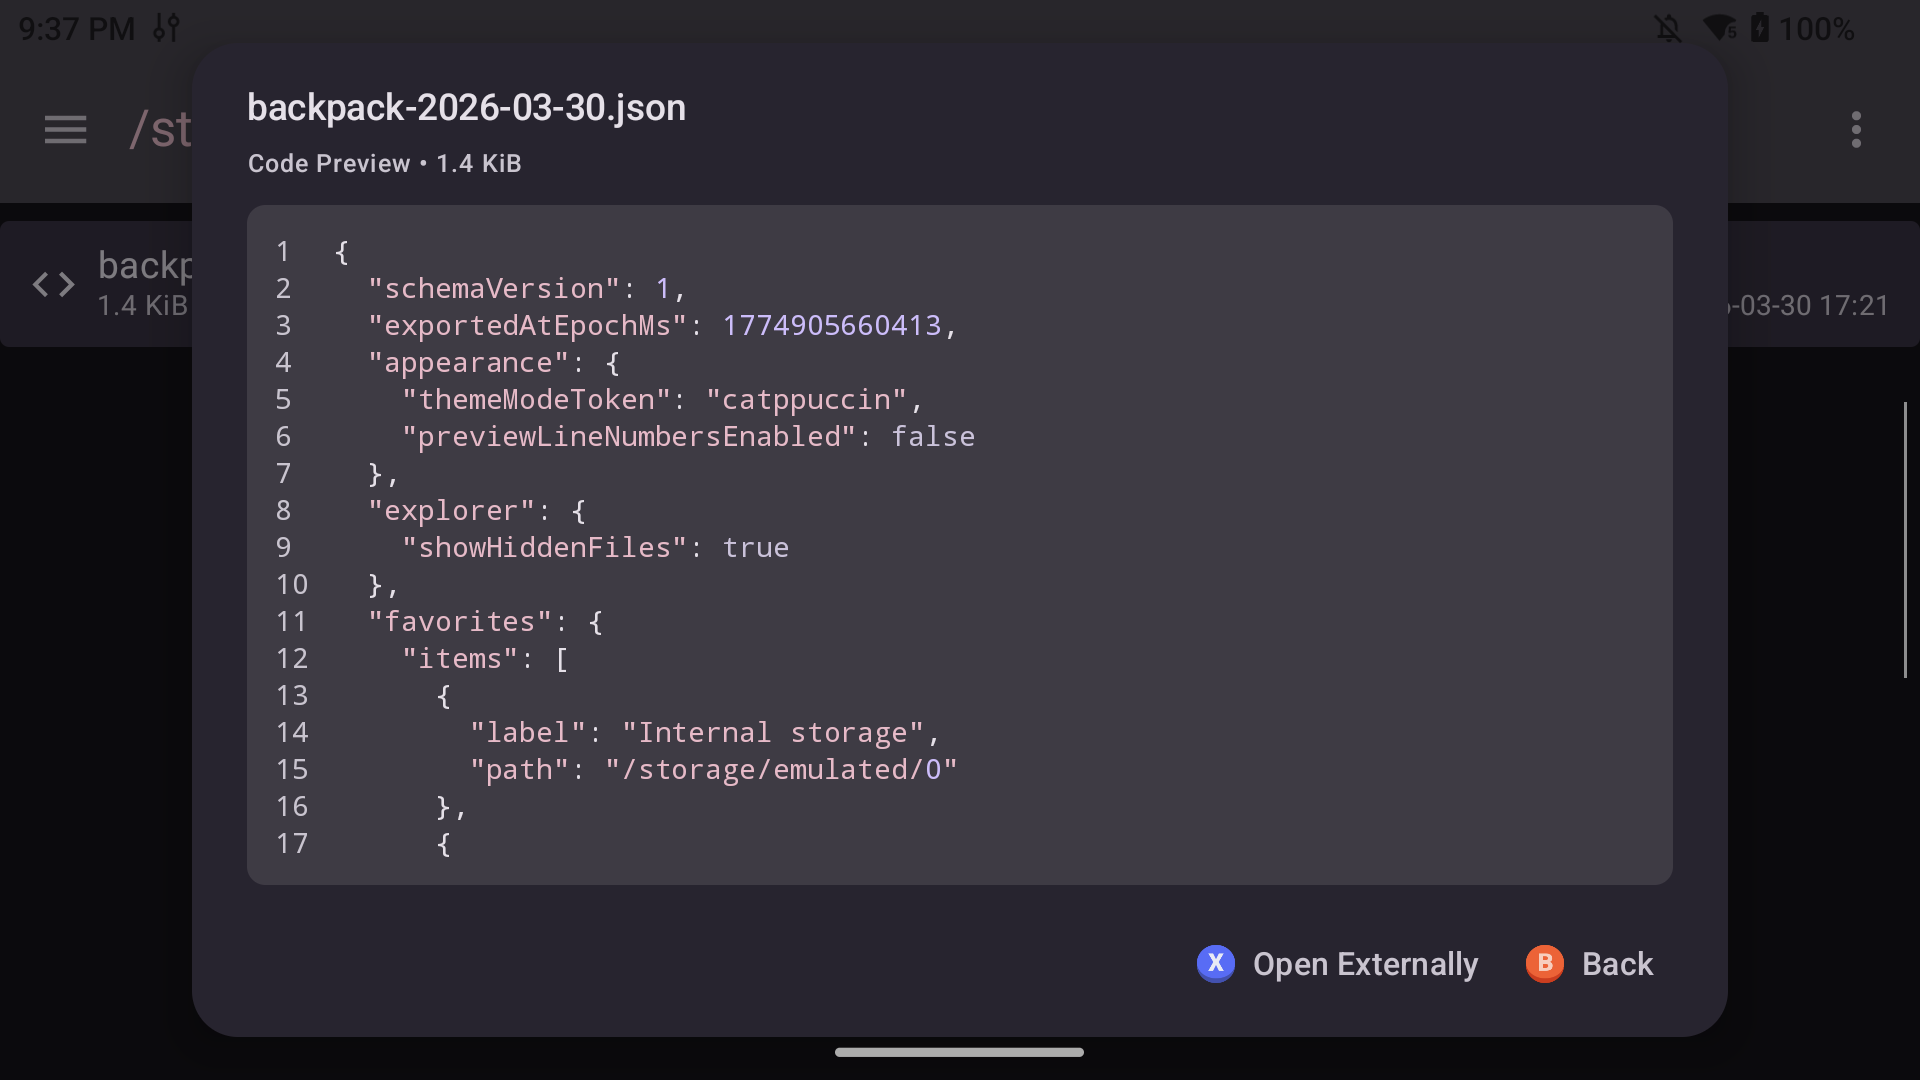This screenshot has width=1920, height=1080.
Task: Click the backpack-2026-03-30.json dialog title
Action: pos(467,108)
